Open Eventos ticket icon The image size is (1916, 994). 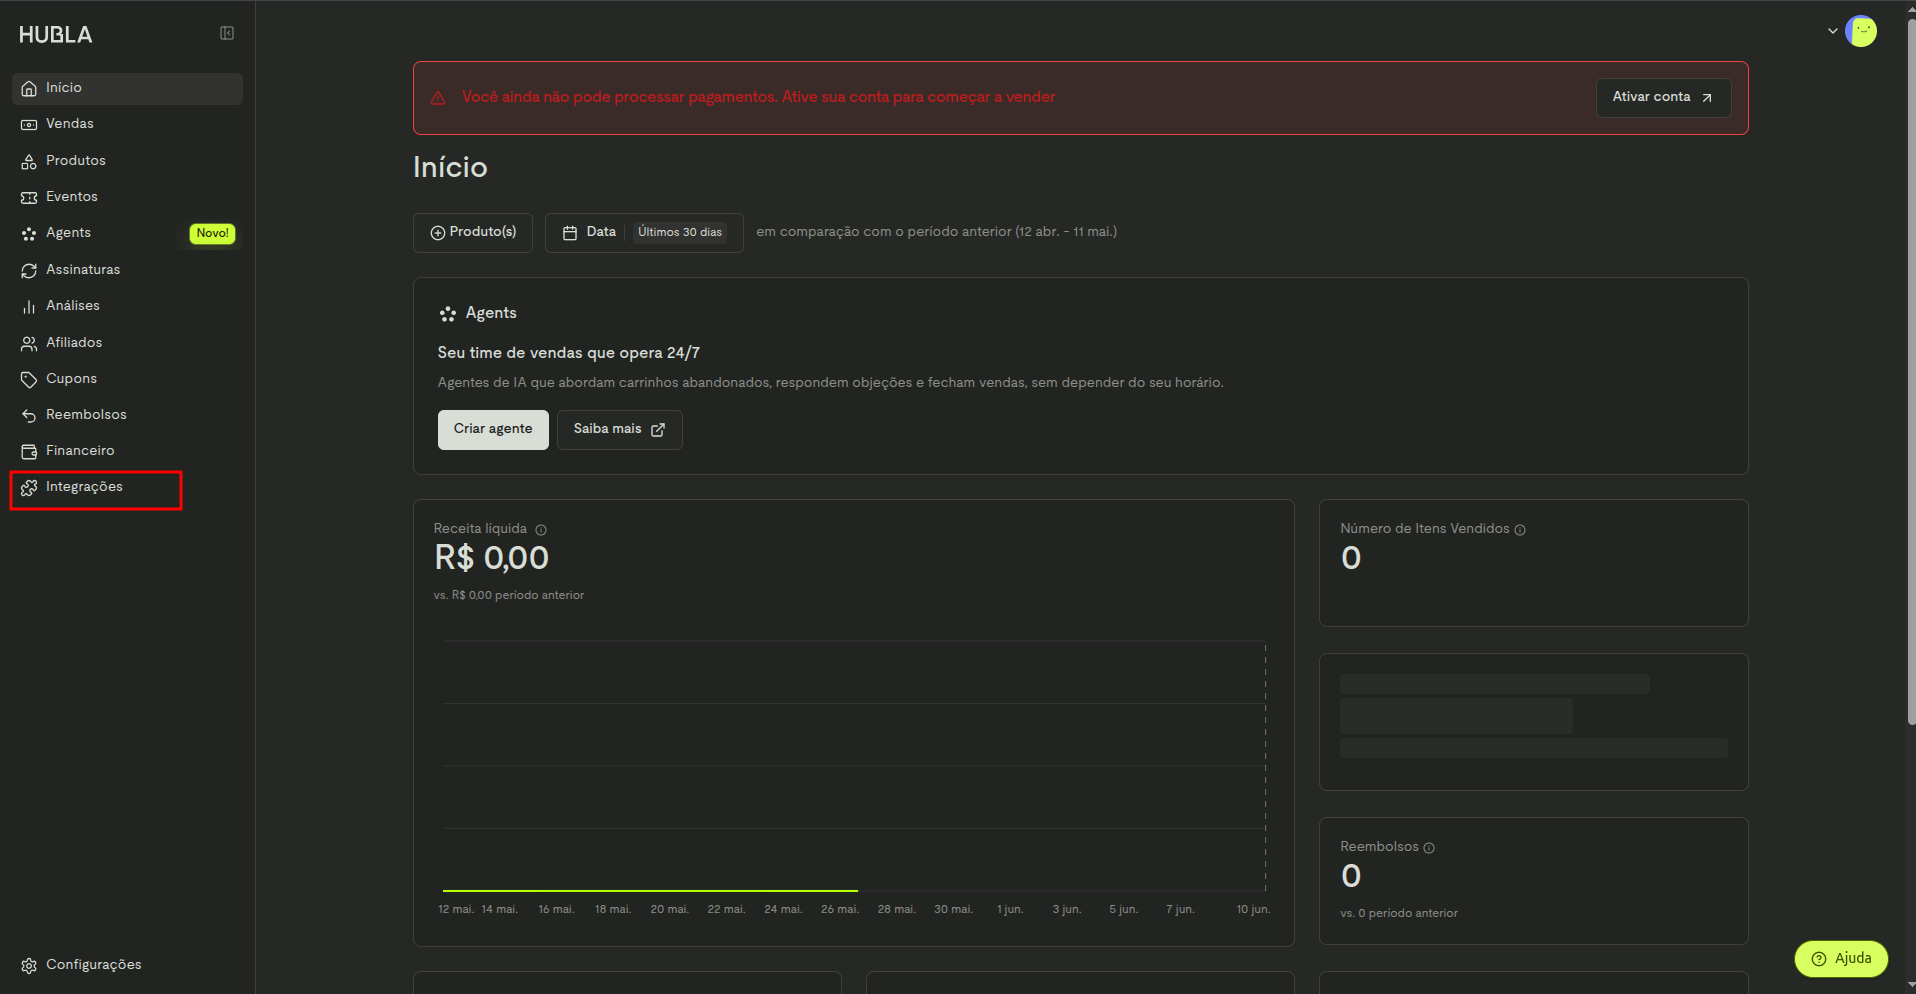point(29,197)
